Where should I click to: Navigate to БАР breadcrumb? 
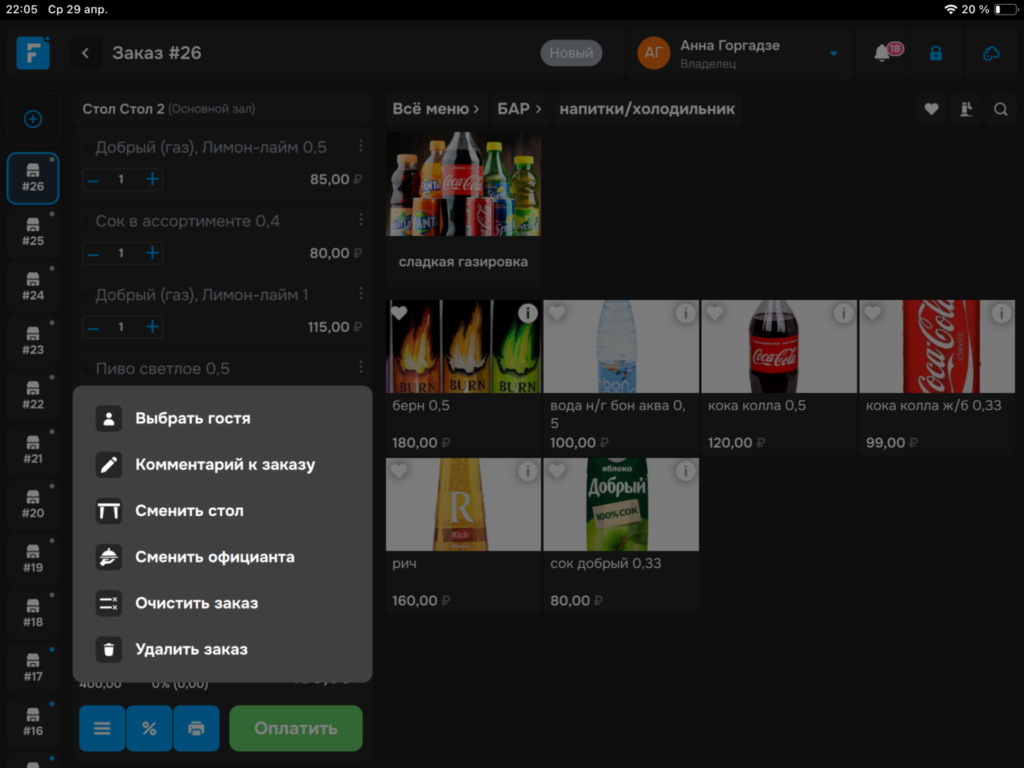click(x=519, y=109)
